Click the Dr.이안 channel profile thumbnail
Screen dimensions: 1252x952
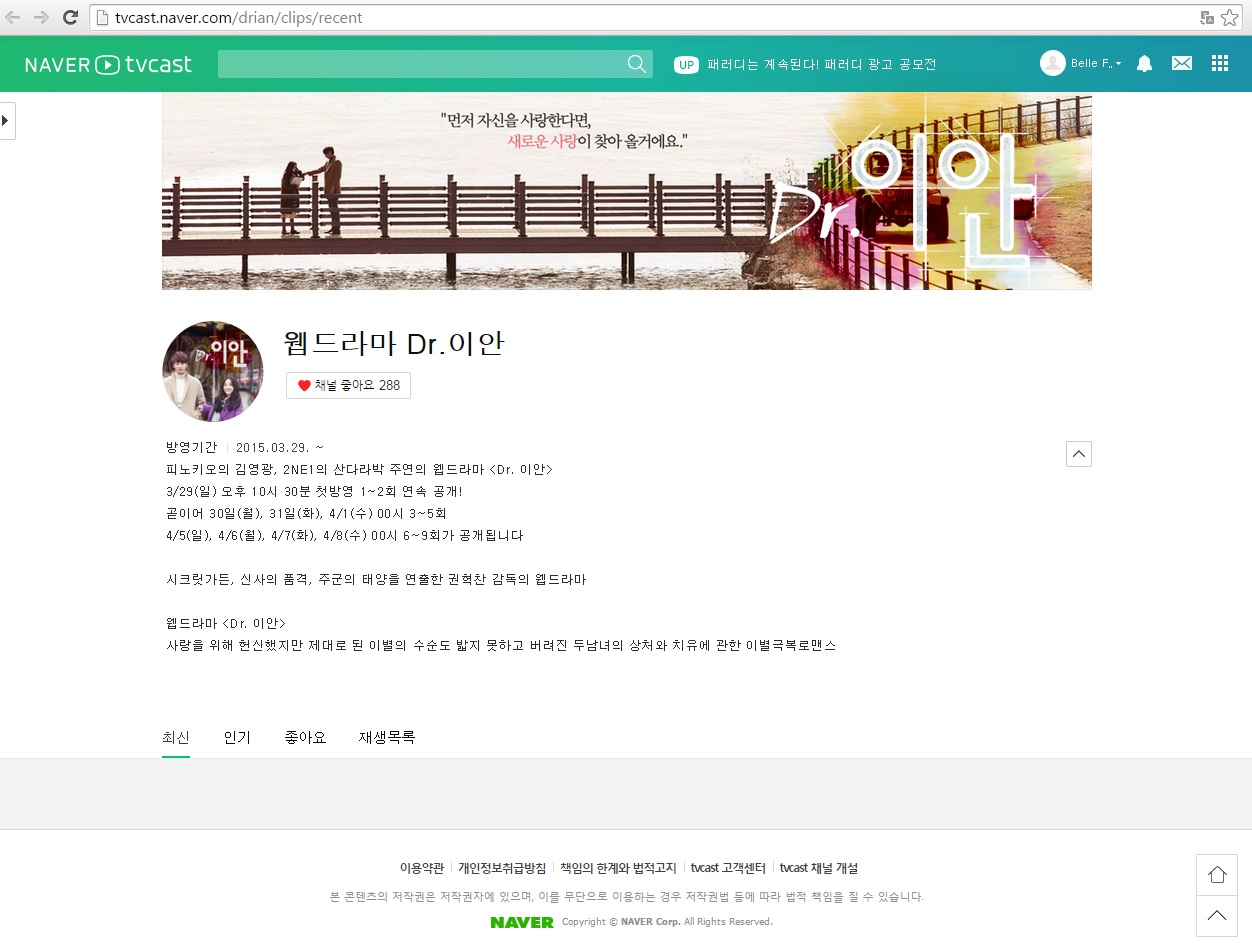[213, 371]
